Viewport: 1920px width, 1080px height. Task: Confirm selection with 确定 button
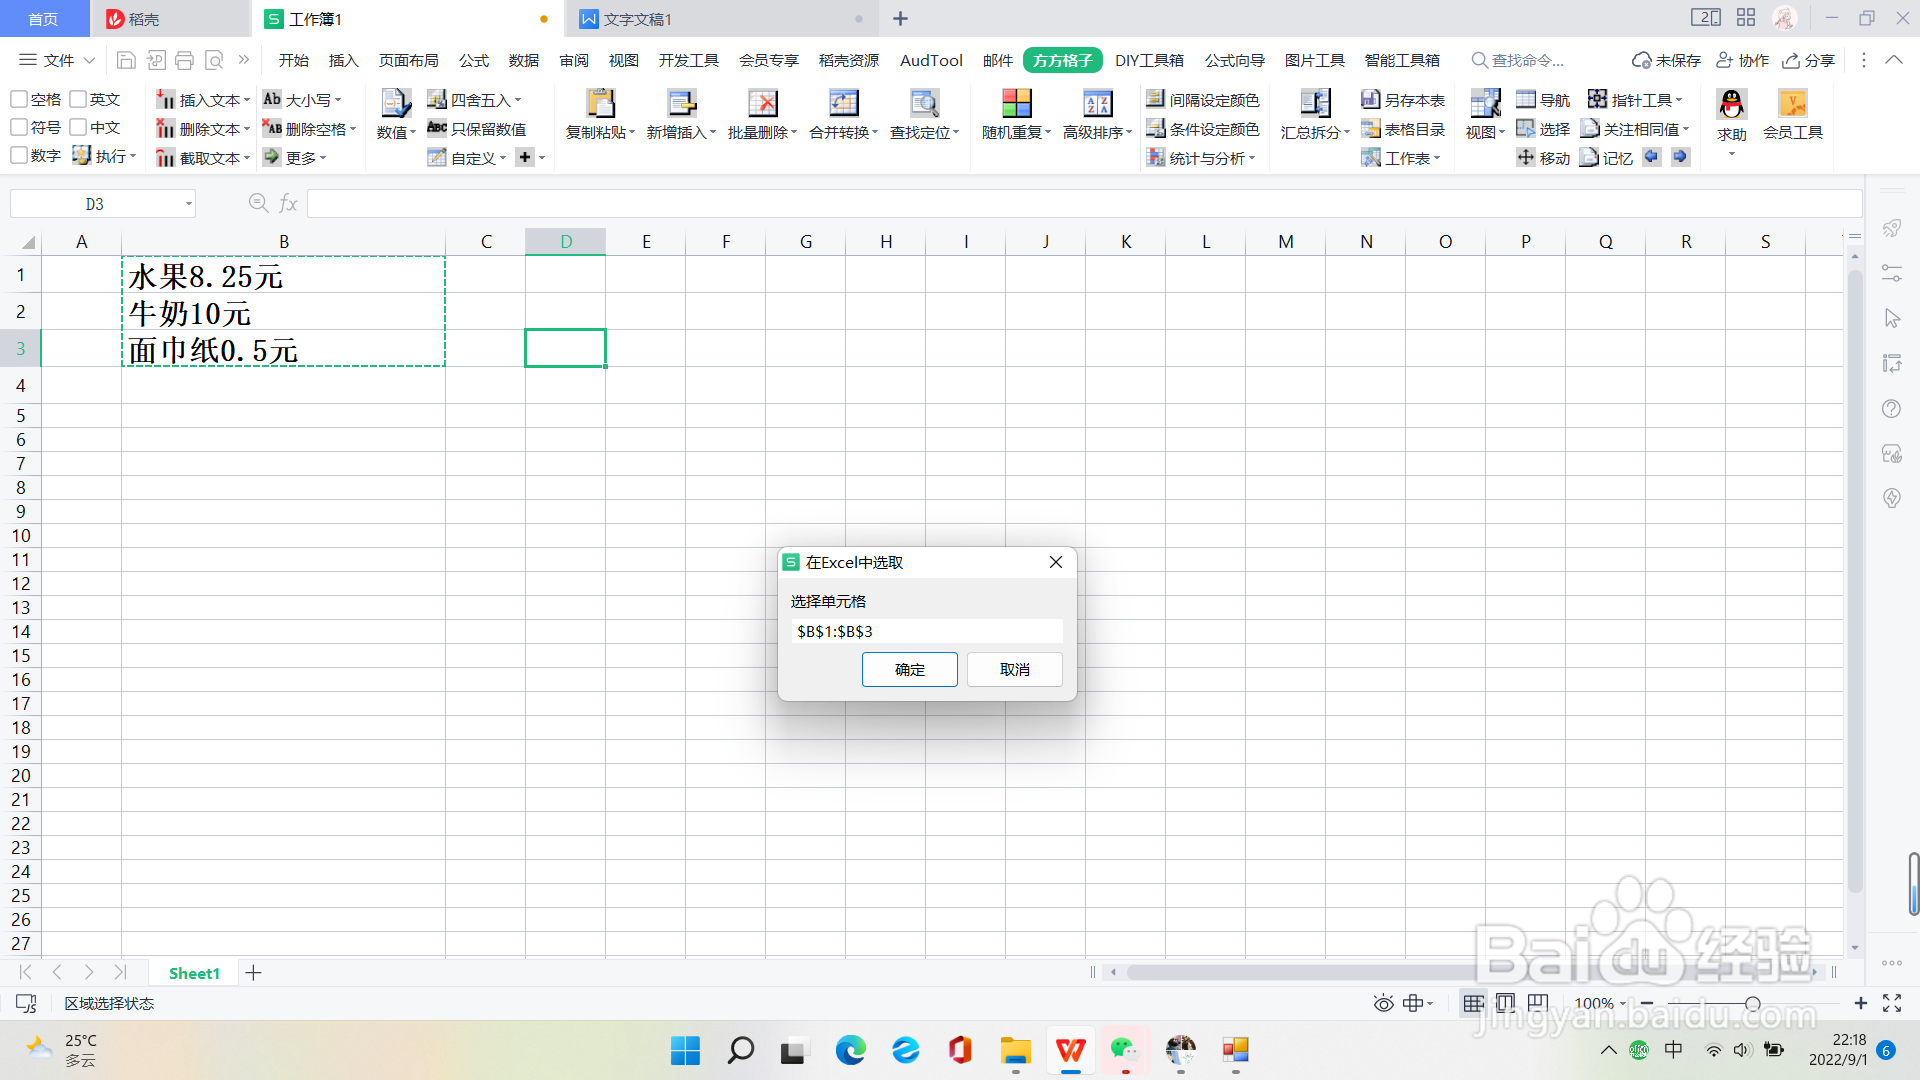coord(909,669)
